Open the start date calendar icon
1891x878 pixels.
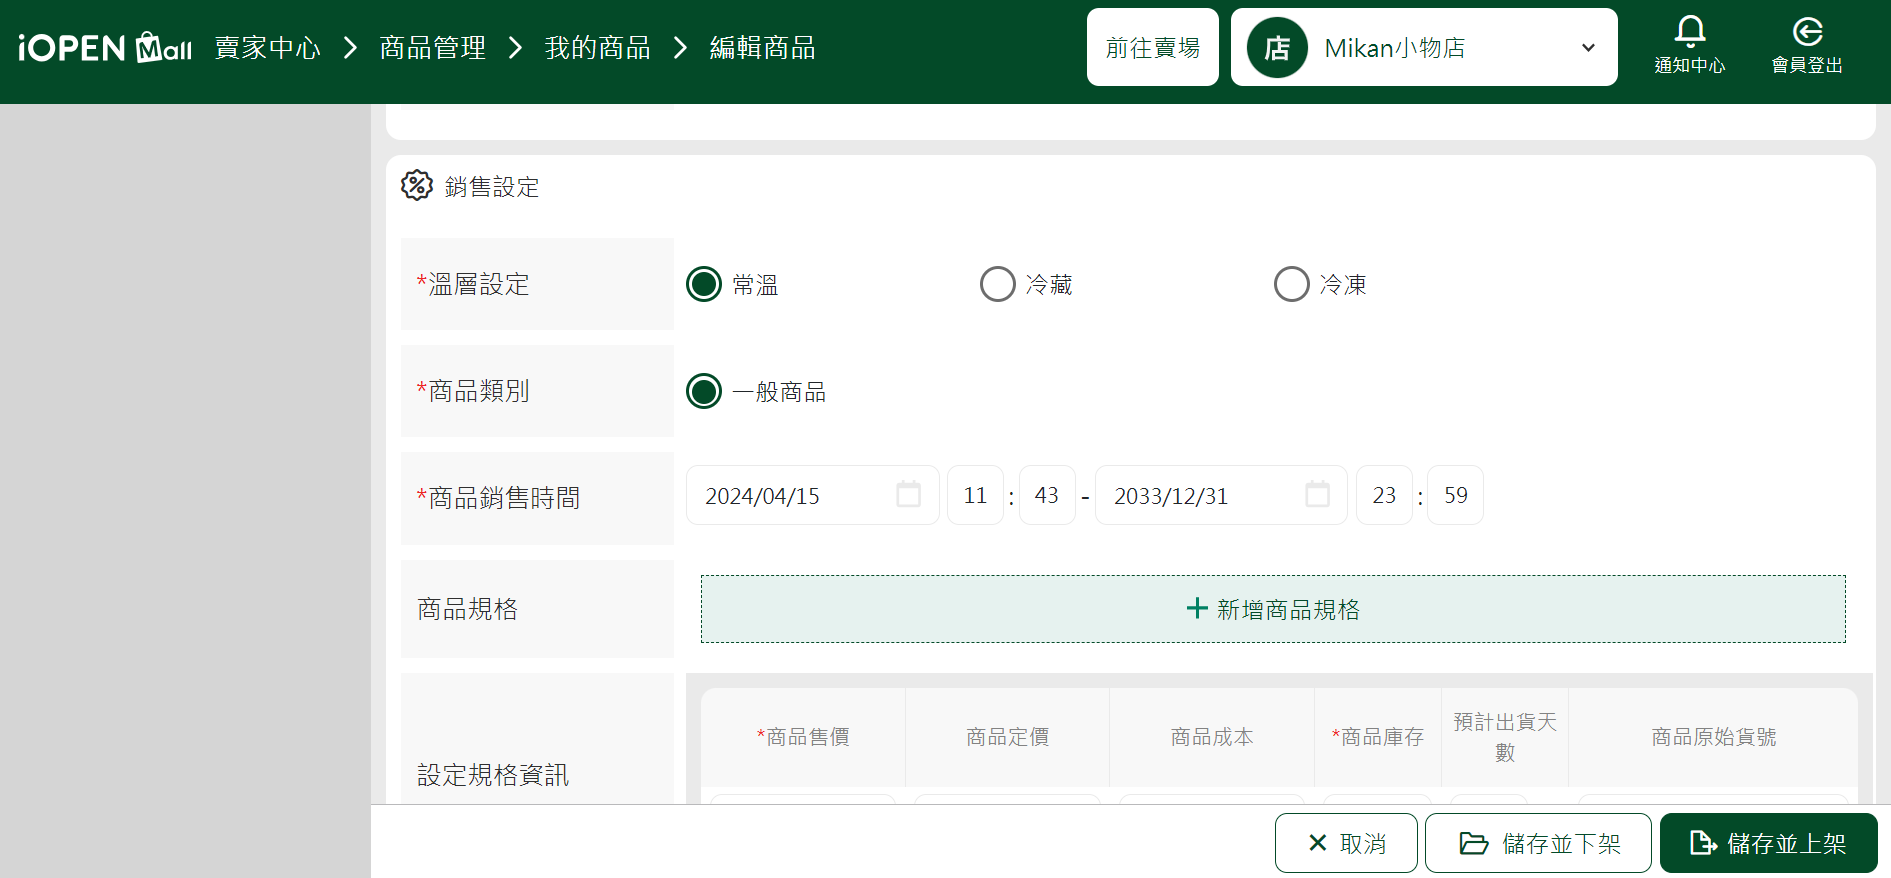click(x=908, y=494)
